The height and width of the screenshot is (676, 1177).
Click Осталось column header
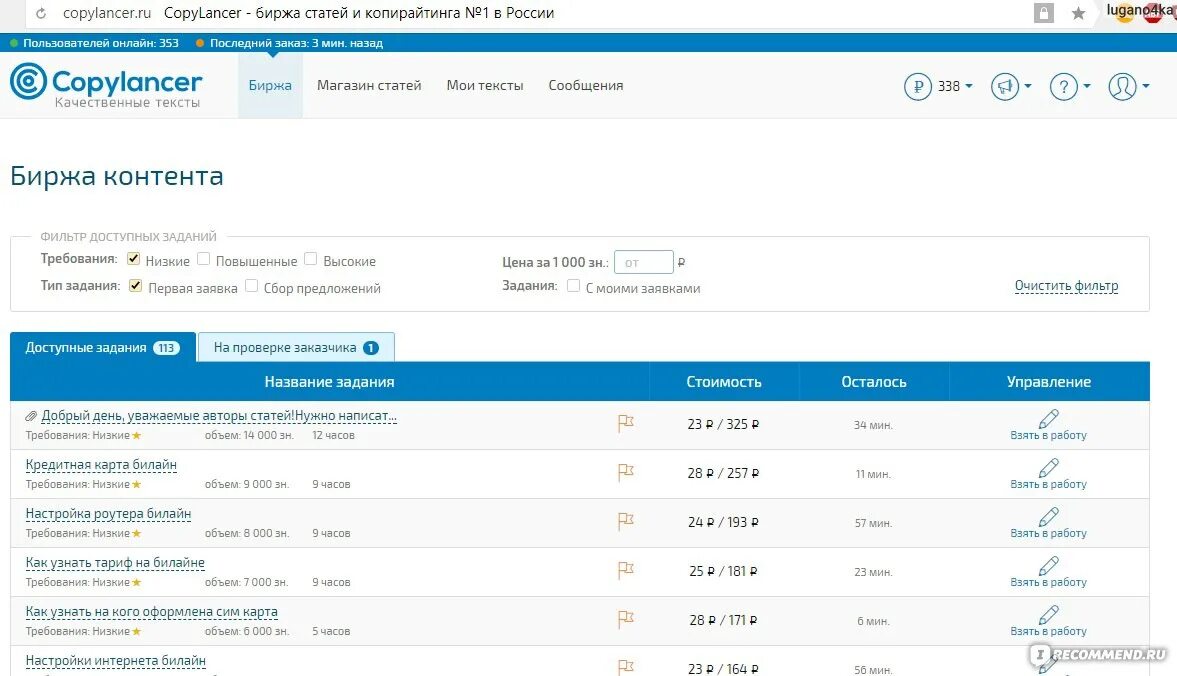coord(874,382)
